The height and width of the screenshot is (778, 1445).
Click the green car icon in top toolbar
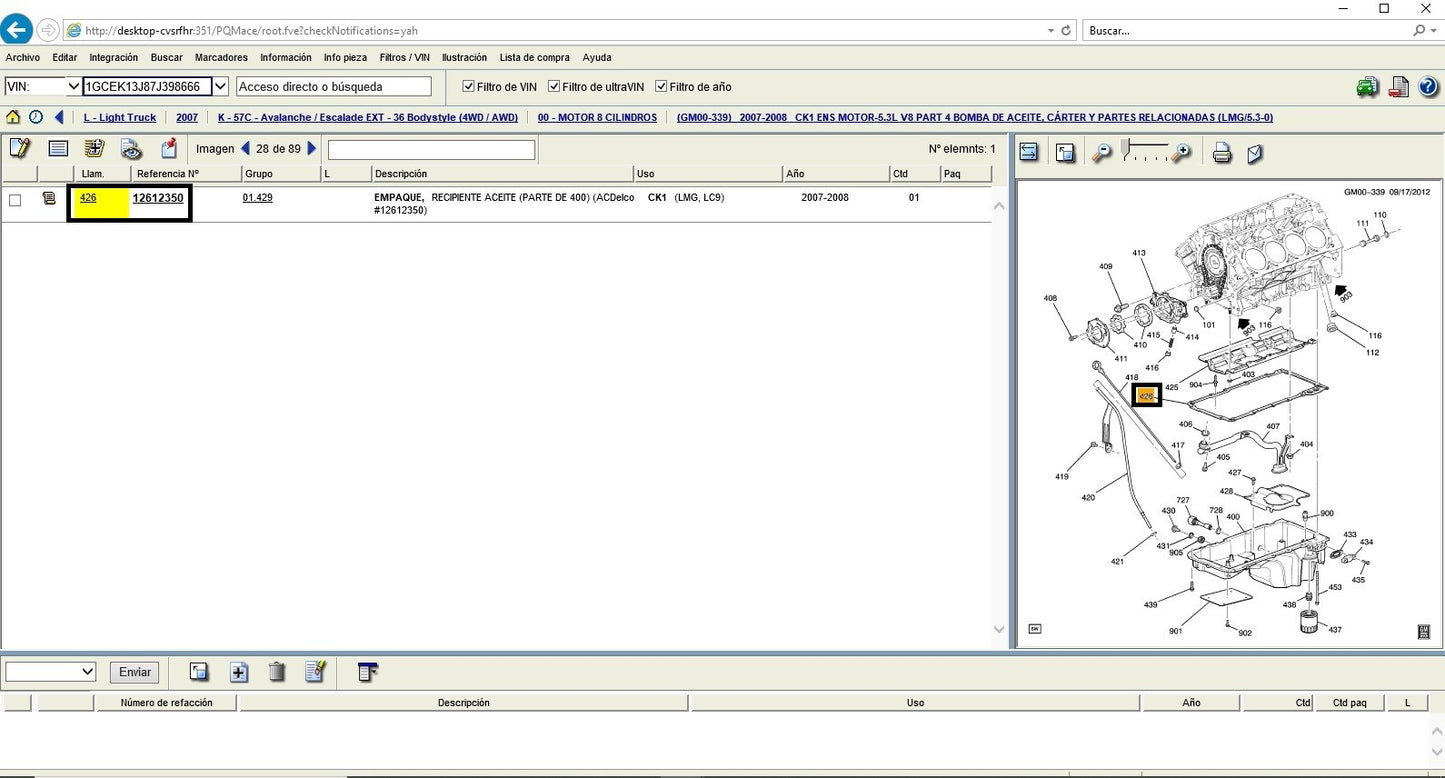pyautogui.click(x=1367, y=87)
